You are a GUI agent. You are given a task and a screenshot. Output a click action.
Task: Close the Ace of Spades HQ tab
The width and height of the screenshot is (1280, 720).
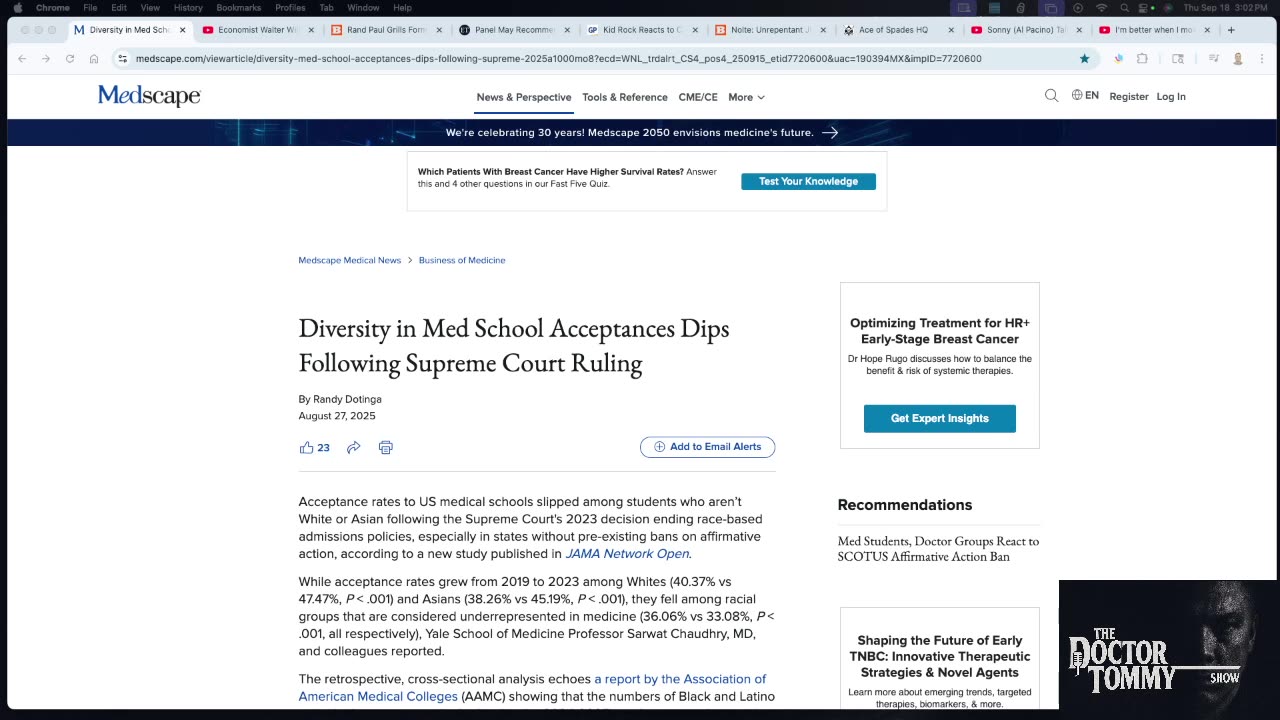click(951, 30)
